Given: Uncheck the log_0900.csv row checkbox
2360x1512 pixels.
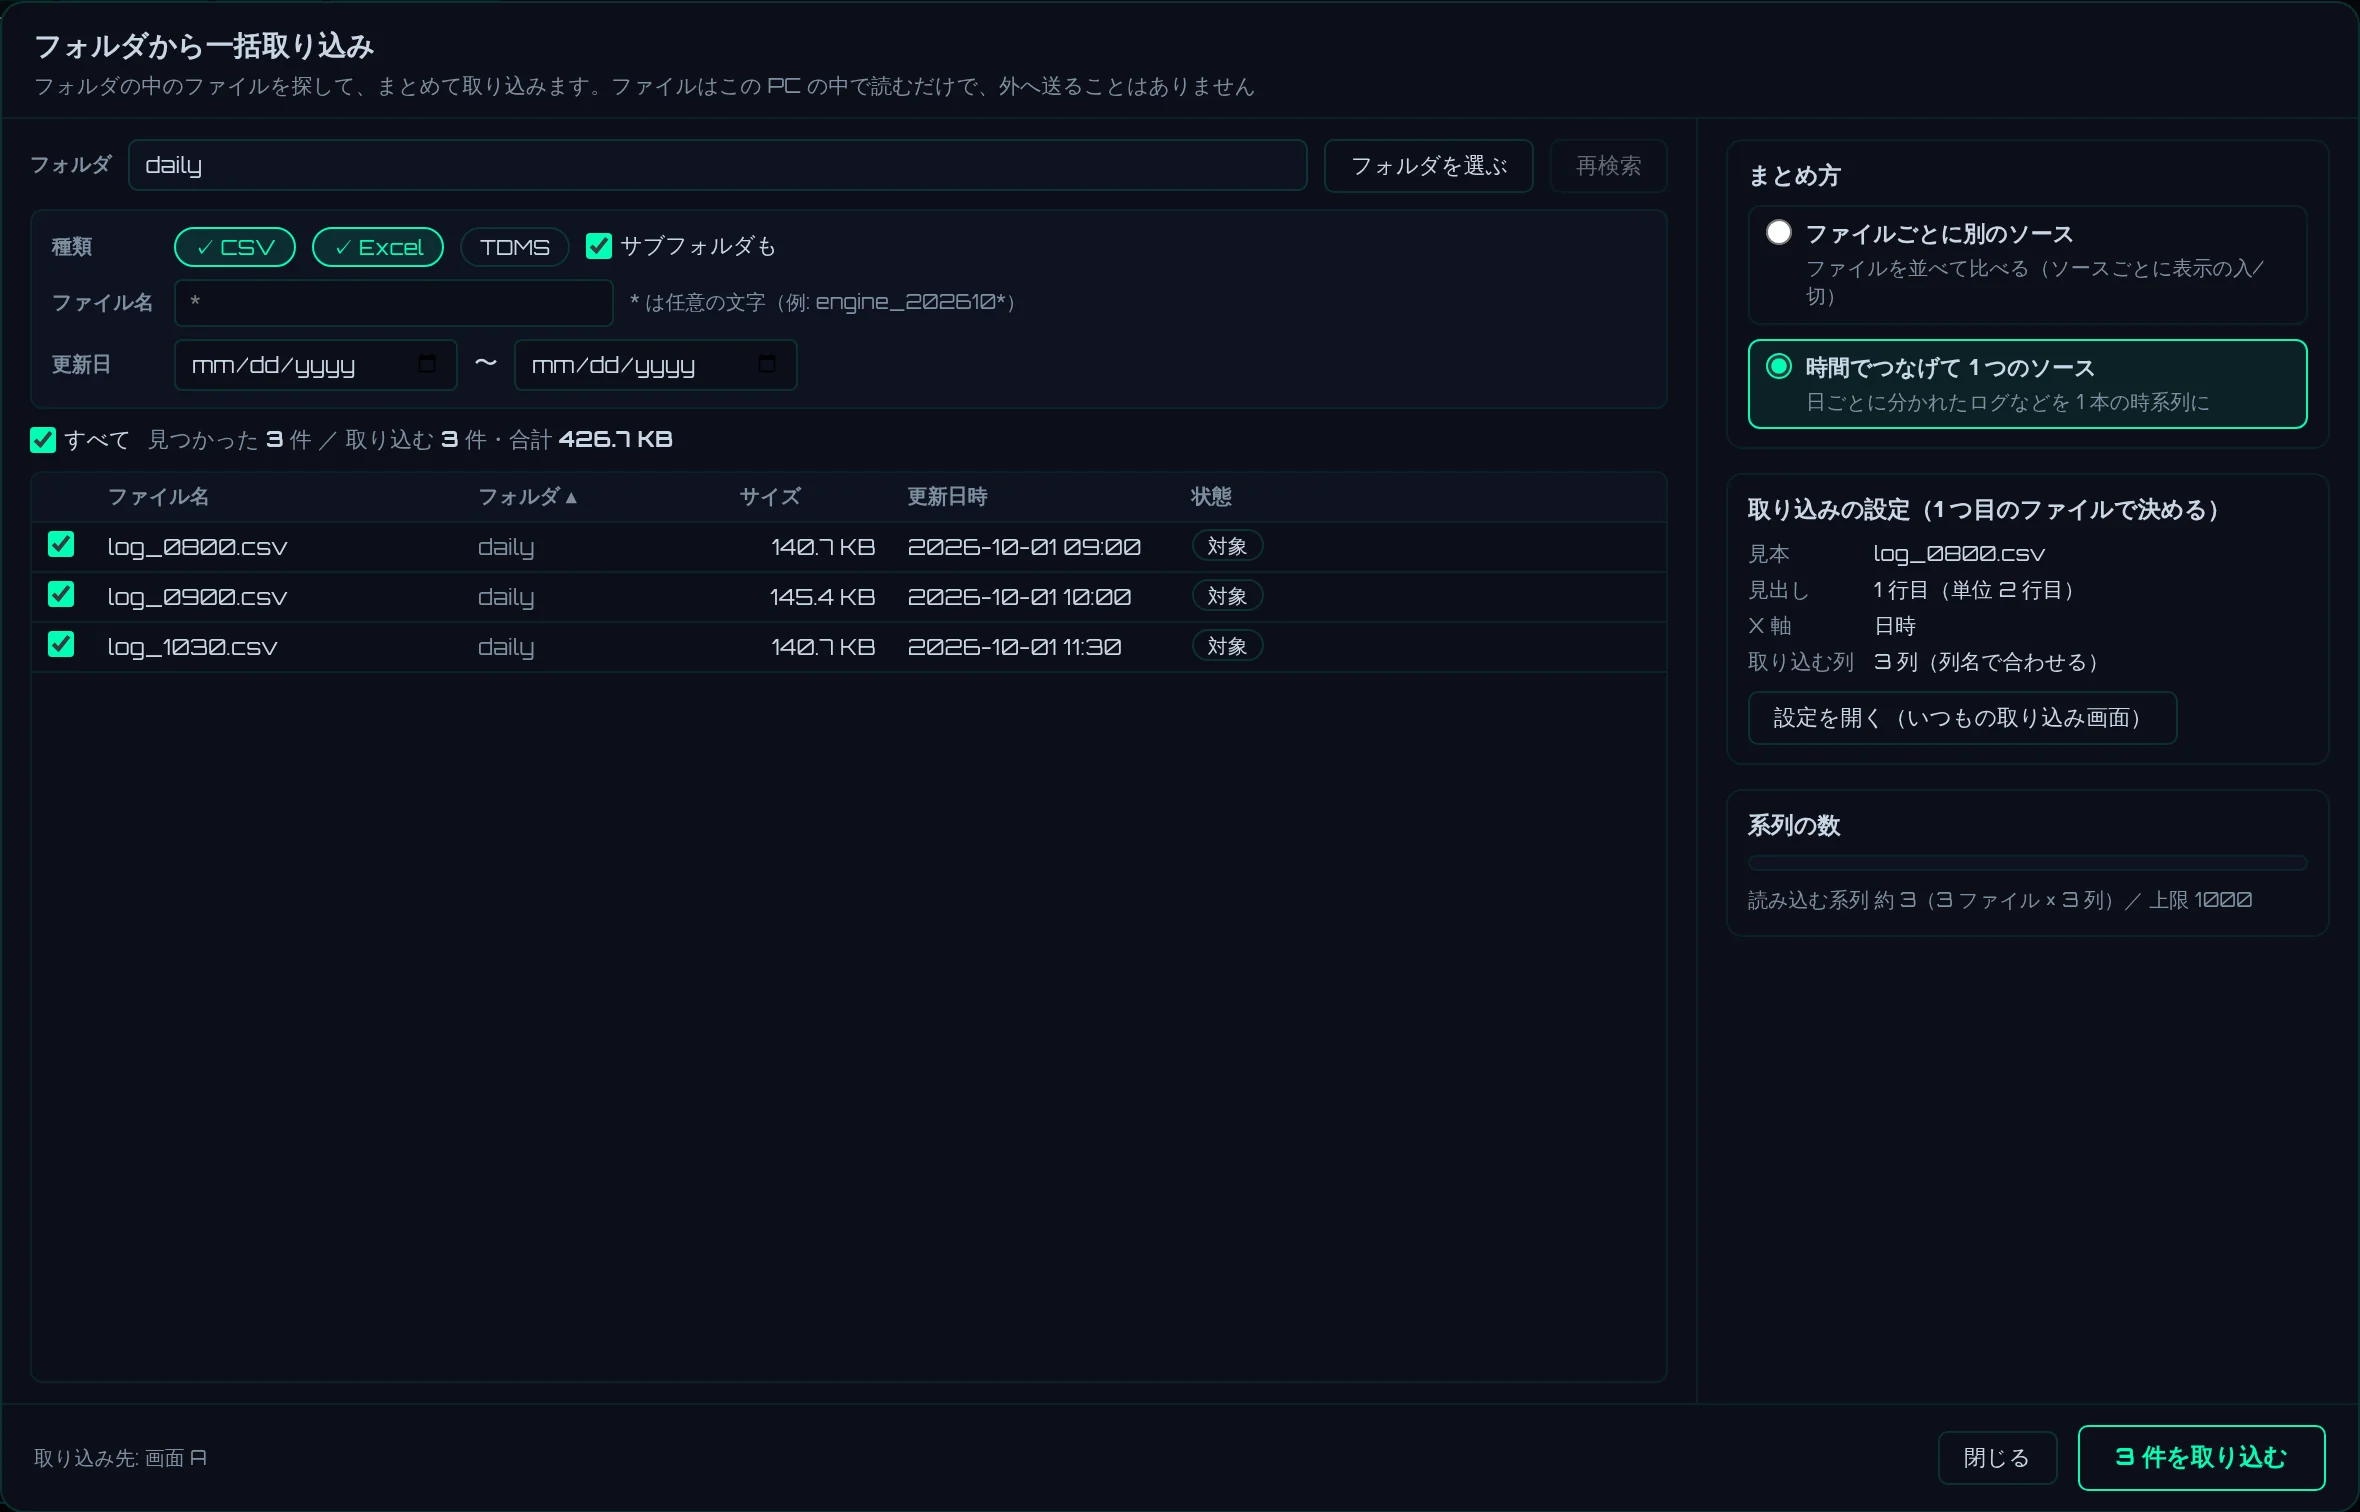Looking at the screenshot, I should [61, 594].
